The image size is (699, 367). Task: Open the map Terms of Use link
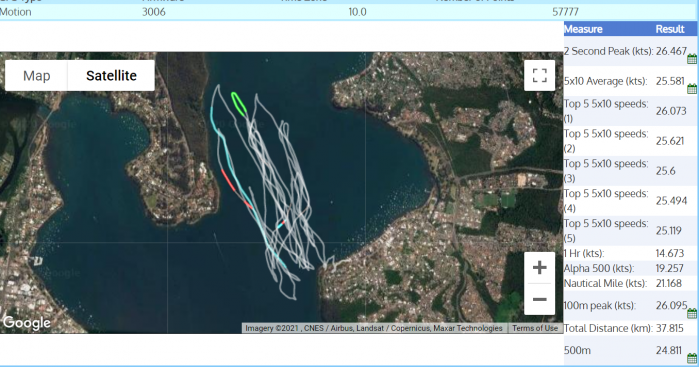535,328
